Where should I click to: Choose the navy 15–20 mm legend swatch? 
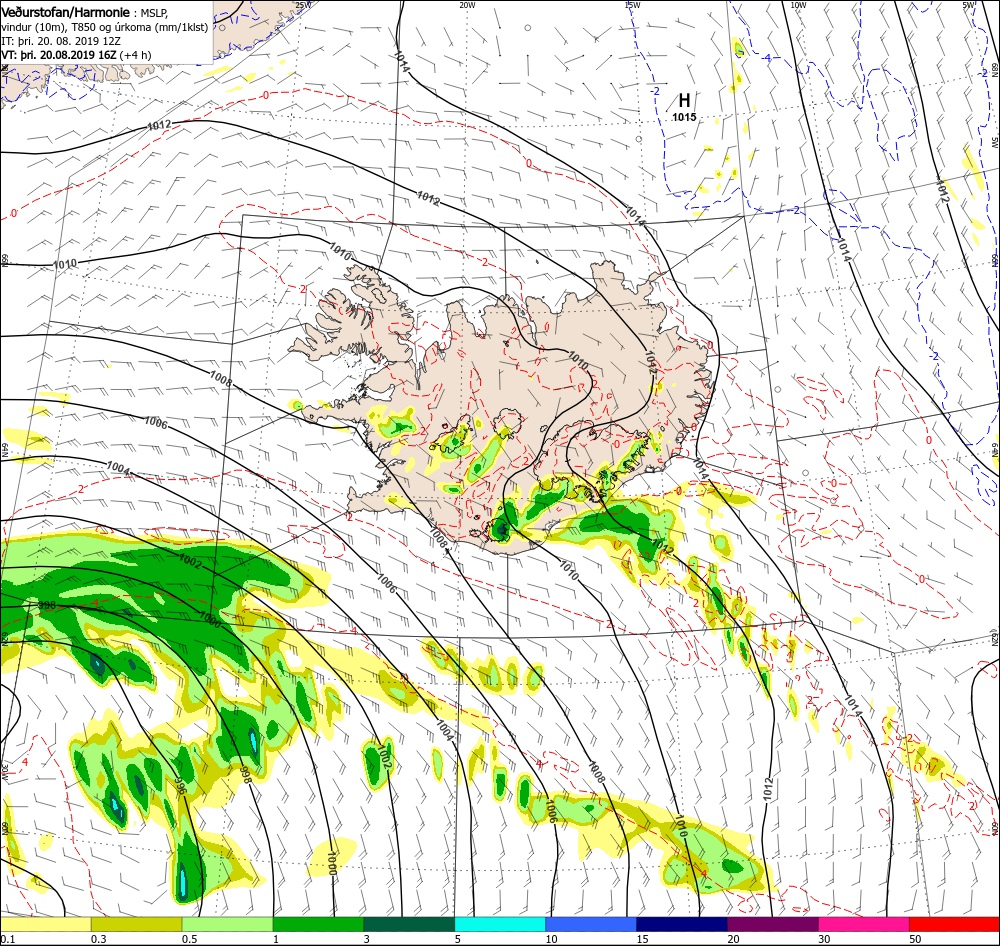click(682, 924)
